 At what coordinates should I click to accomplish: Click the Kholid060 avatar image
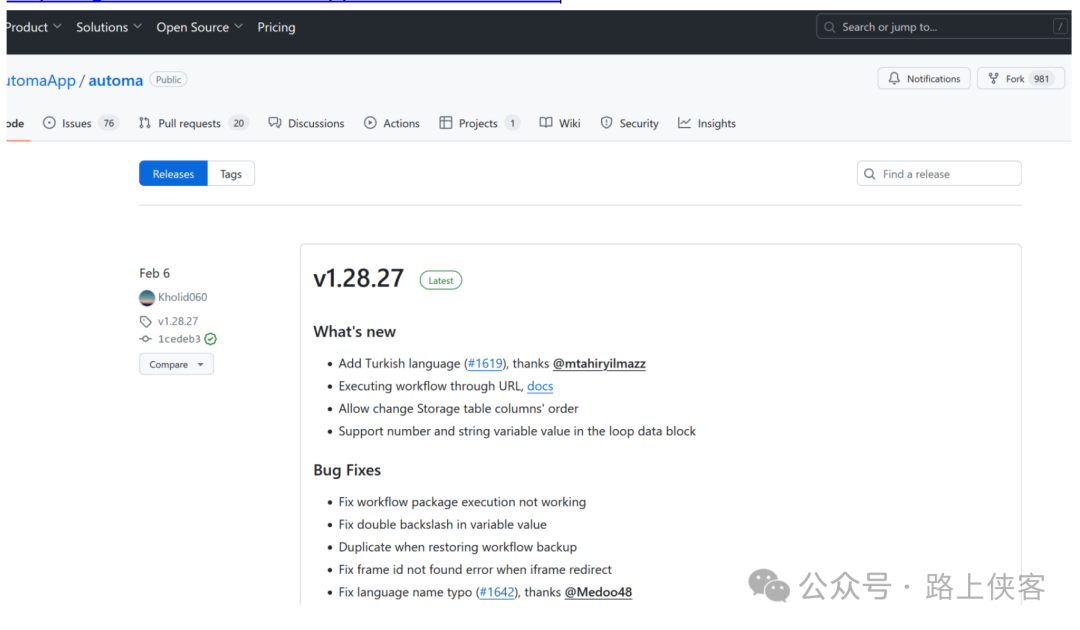click(147, 297)
